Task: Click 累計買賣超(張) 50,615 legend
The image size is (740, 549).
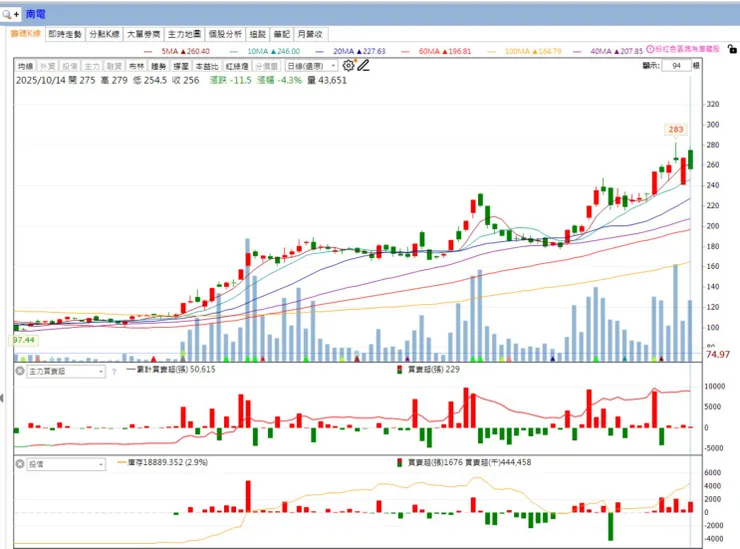Action: tap(171, 370)
